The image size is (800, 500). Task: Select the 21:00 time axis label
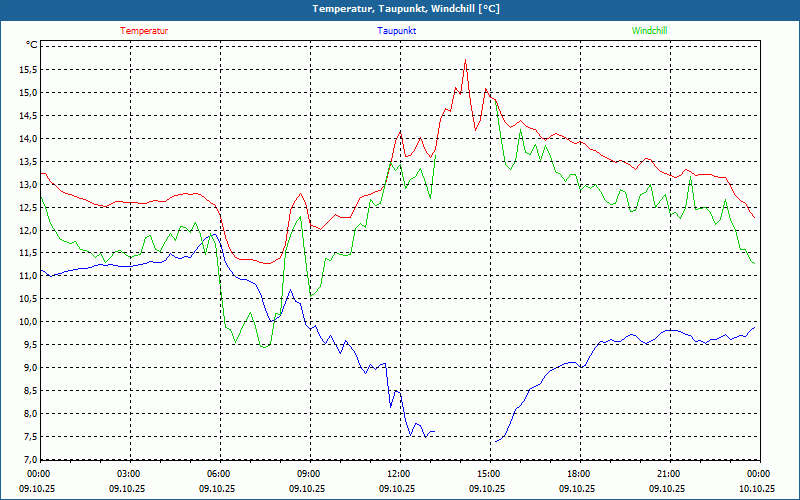tap(669, 474)
